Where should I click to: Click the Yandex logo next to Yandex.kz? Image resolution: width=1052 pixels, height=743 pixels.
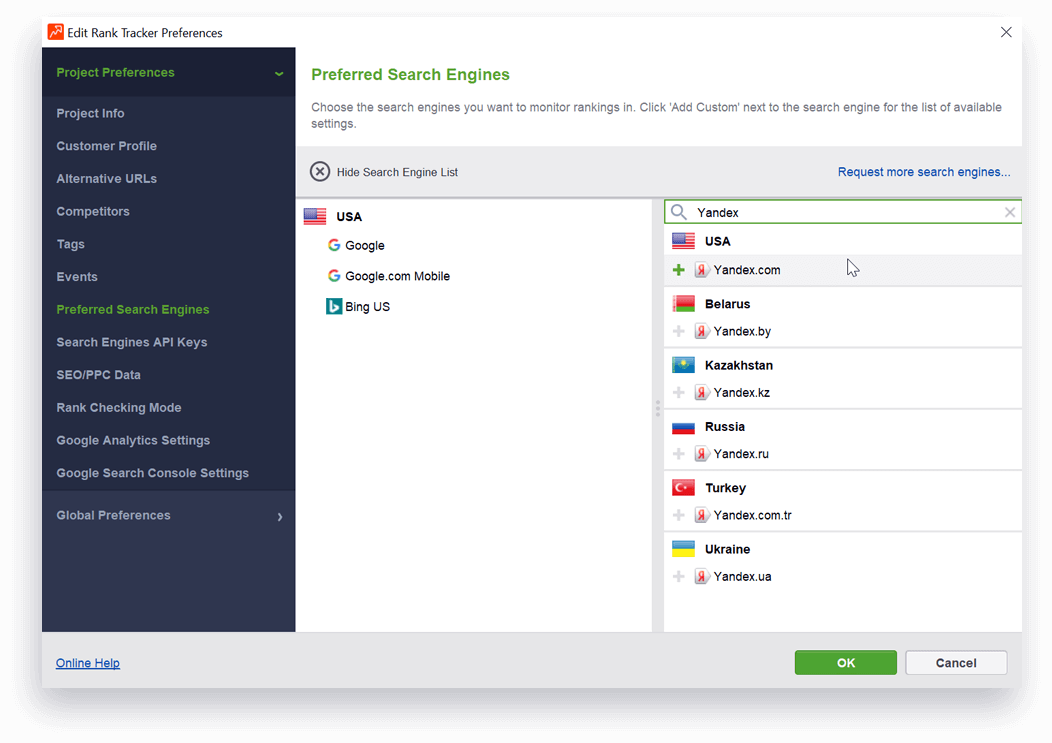click(x=701, y=392)
